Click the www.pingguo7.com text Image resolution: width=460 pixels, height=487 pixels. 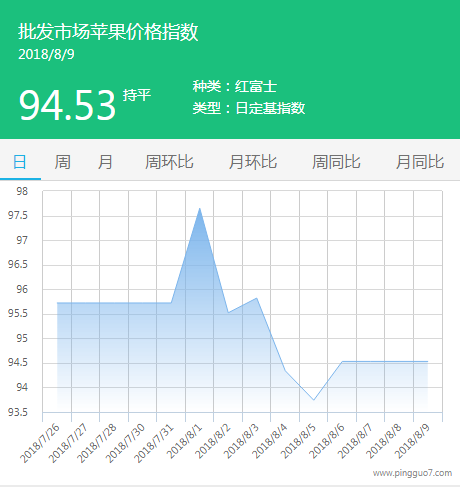point(412,473)
